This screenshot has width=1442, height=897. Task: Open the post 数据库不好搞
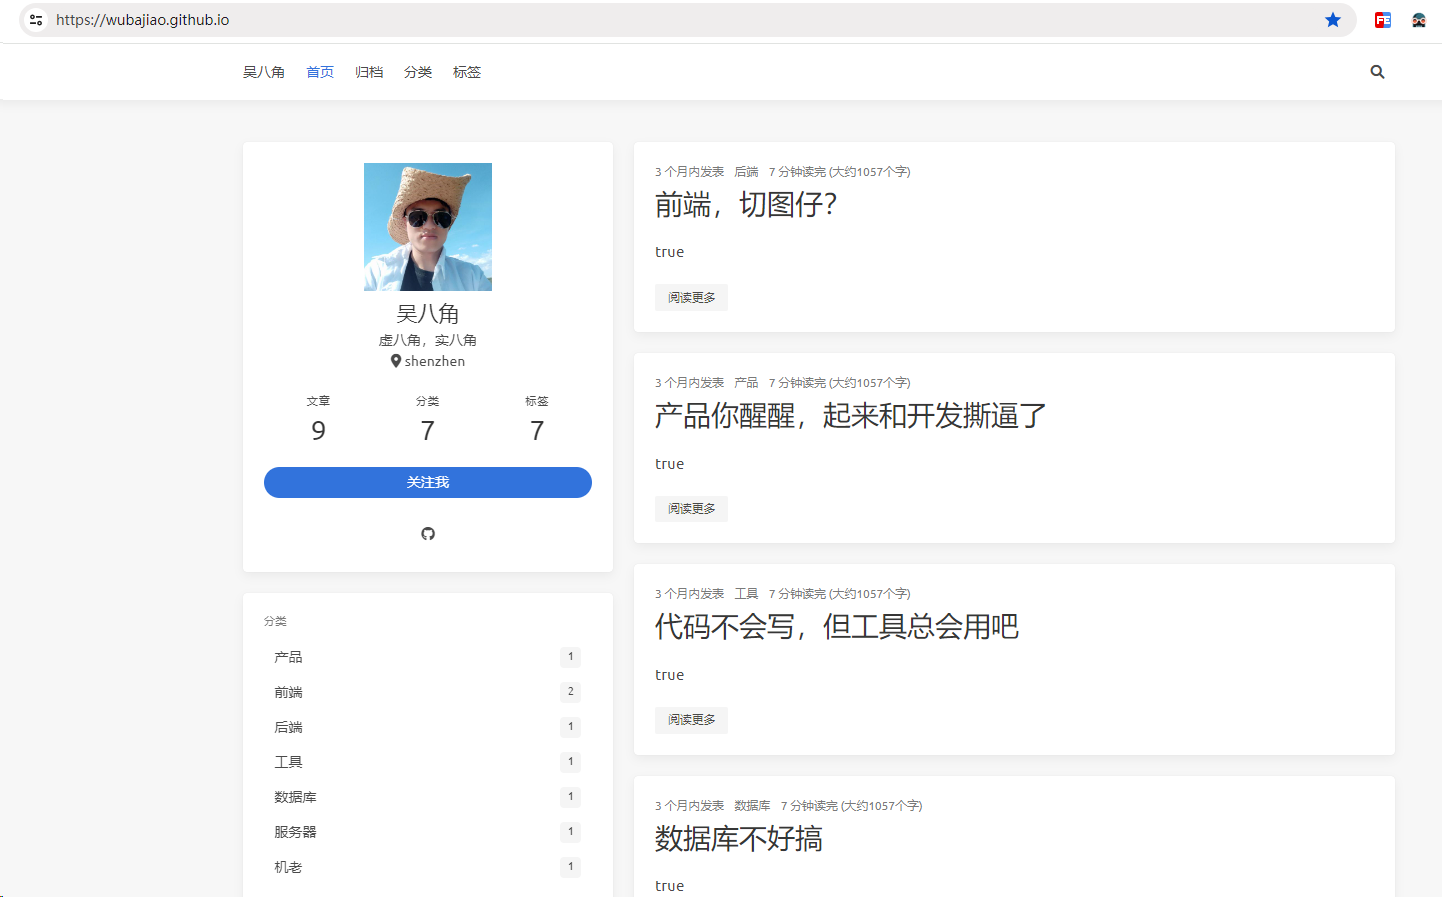point(739,840)
